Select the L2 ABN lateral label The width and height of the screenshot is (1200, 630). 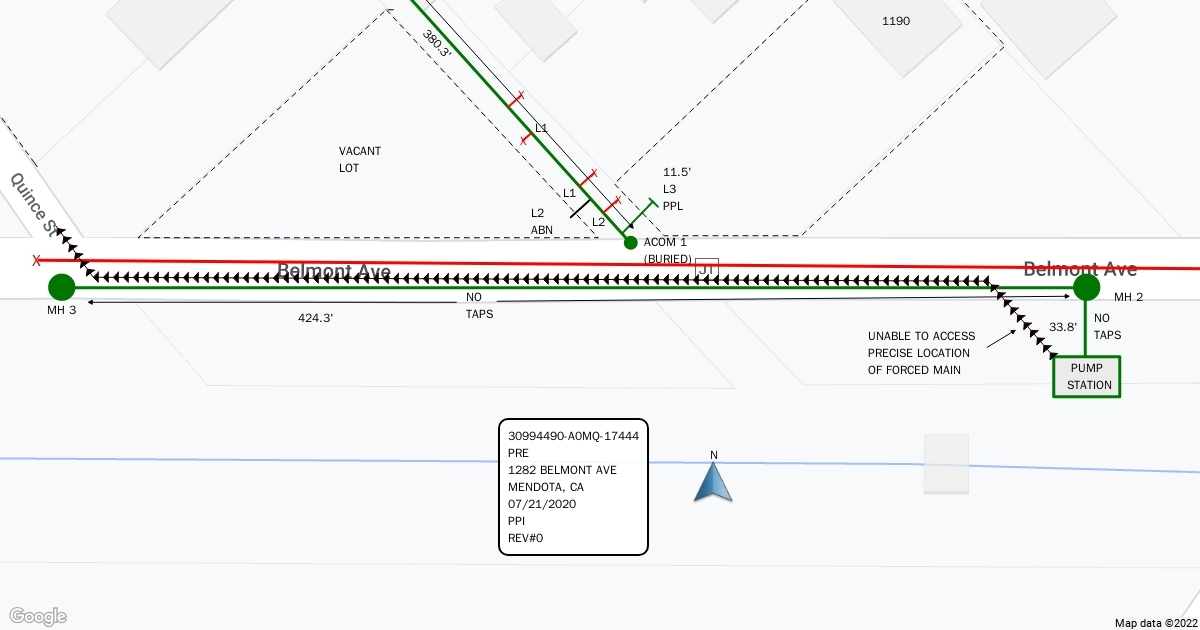coord(541,221)
